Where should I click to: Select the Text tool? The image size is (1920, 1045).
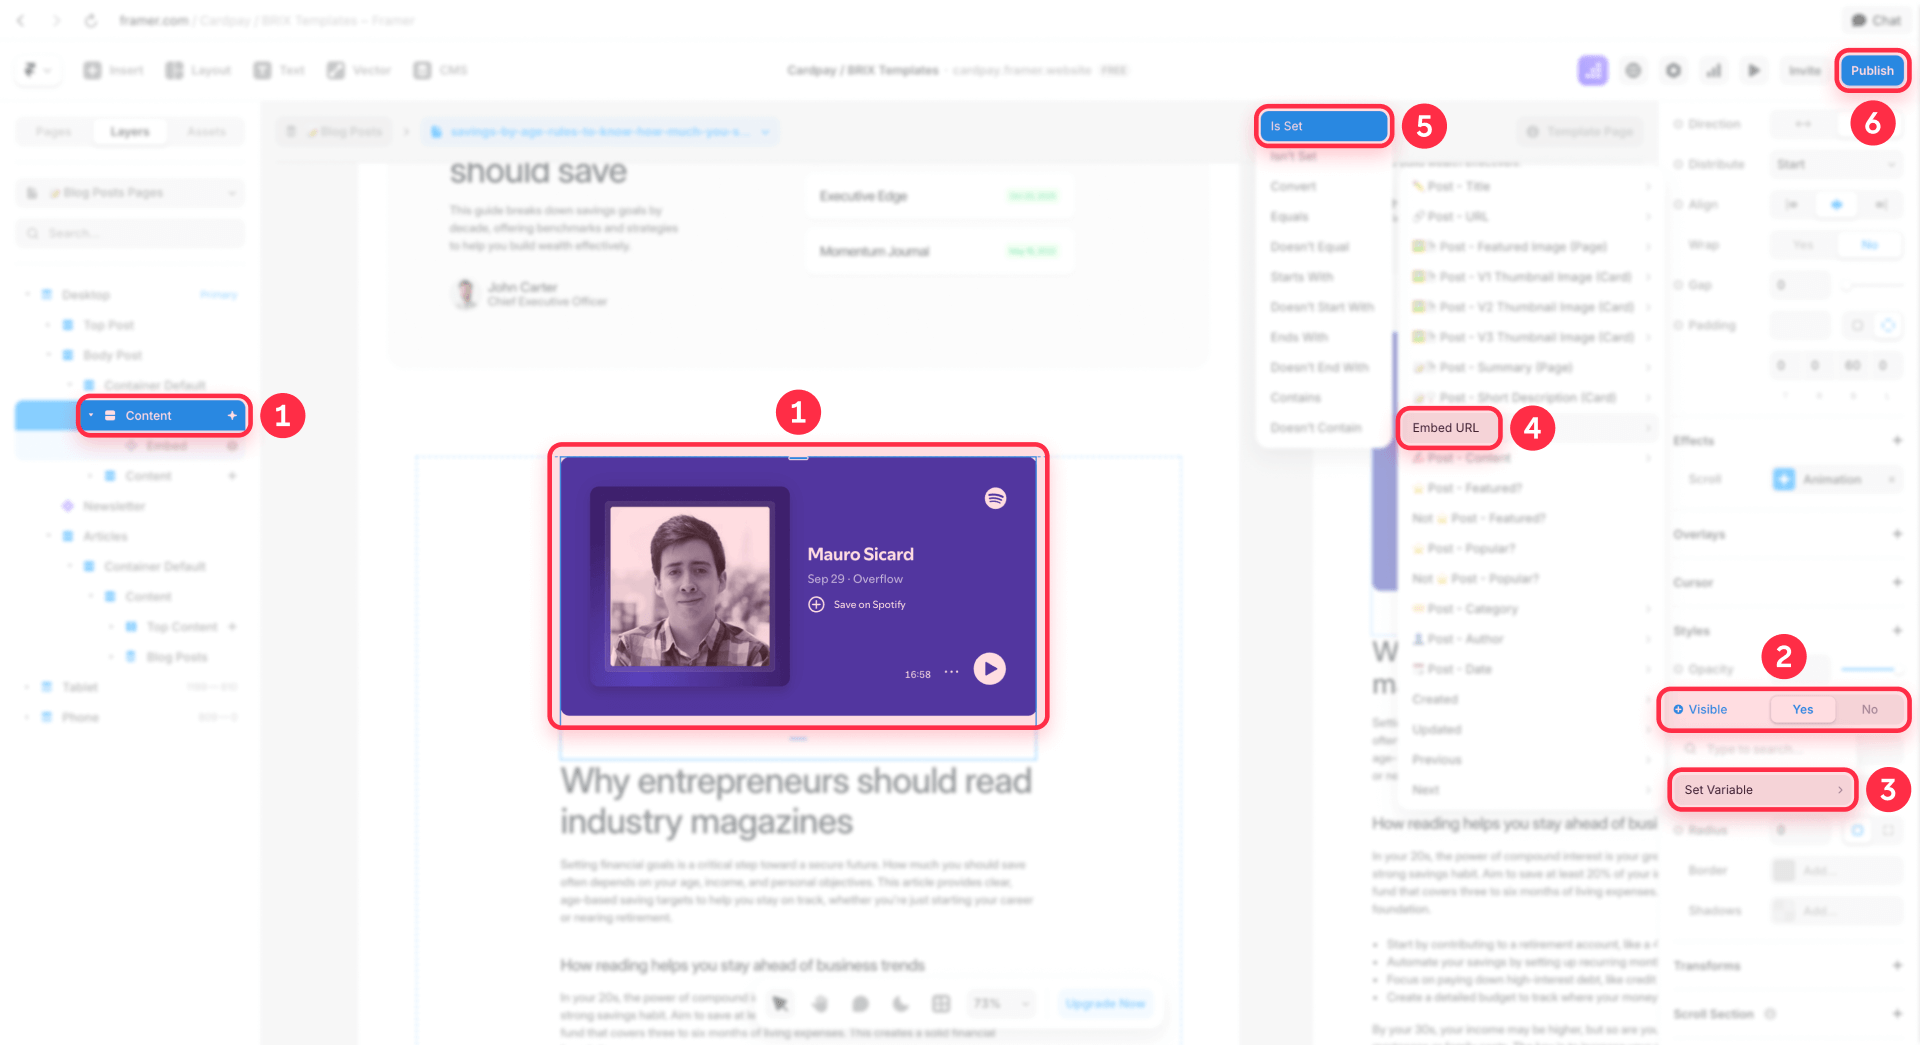click(279, 70)
